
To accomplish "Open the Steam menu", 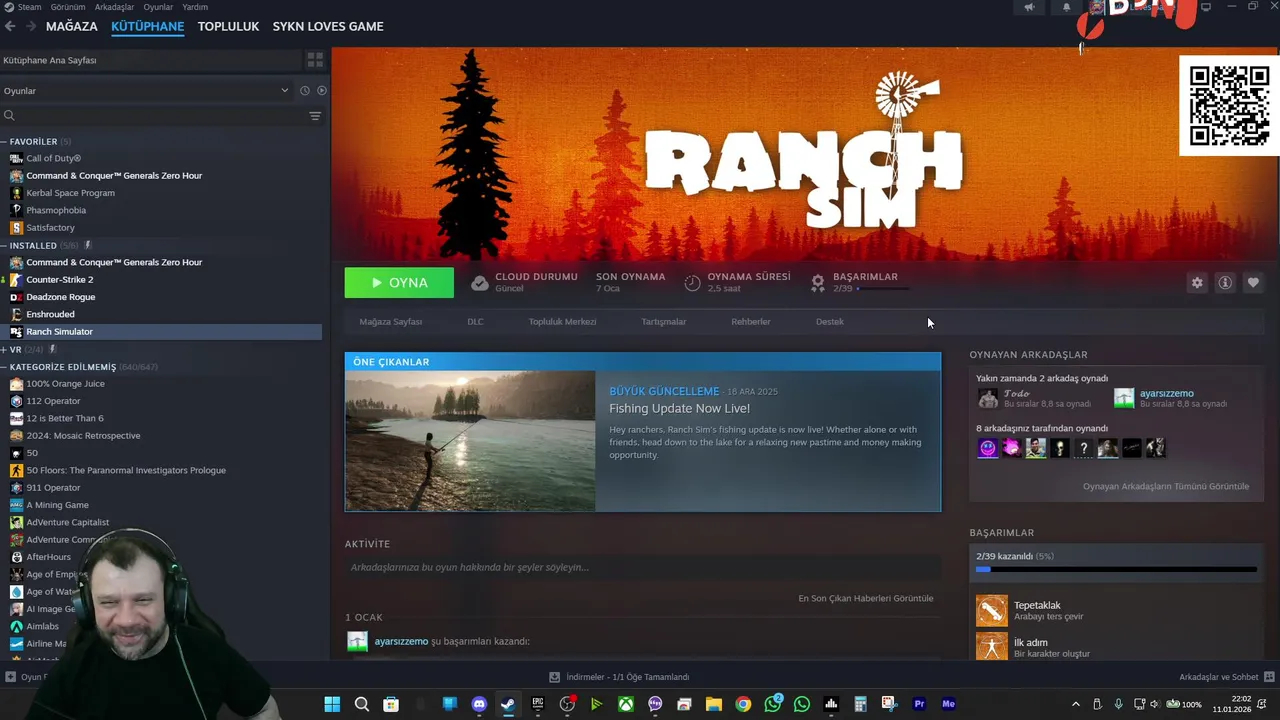I will (x=29, y=7).
